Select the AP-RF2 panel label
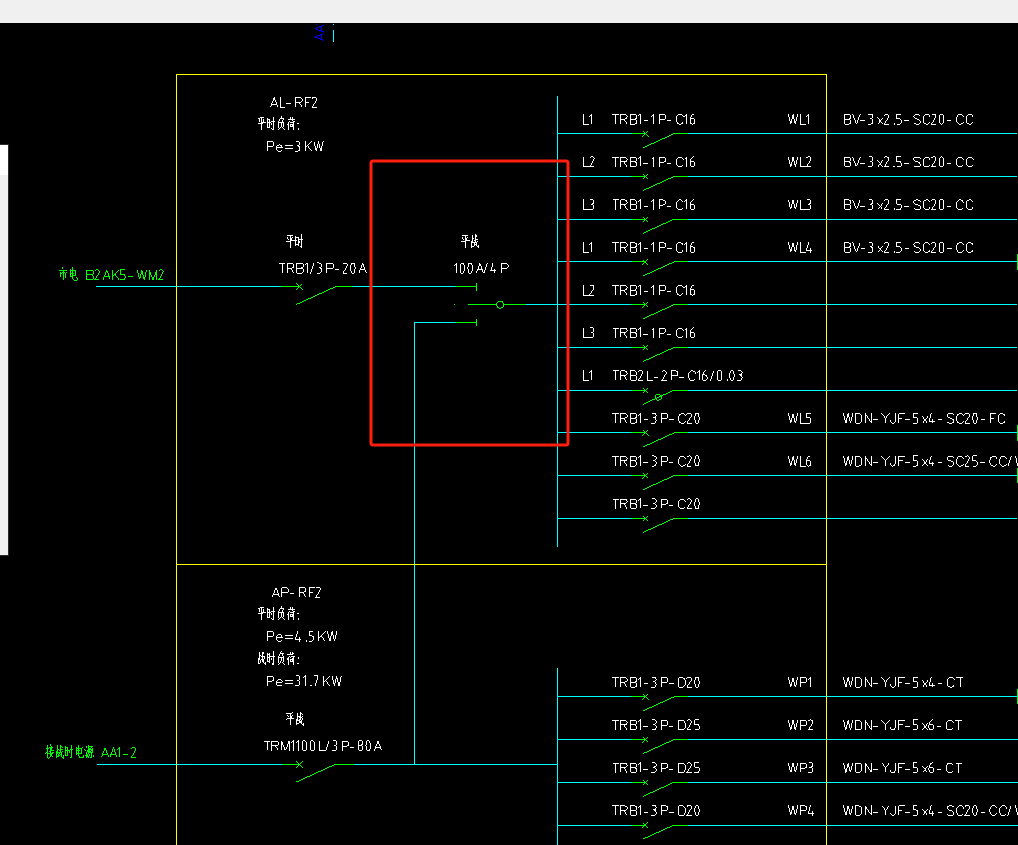The width and height of the screenshot is (1018, 845). pyautogui.click(x=296, y=593)
